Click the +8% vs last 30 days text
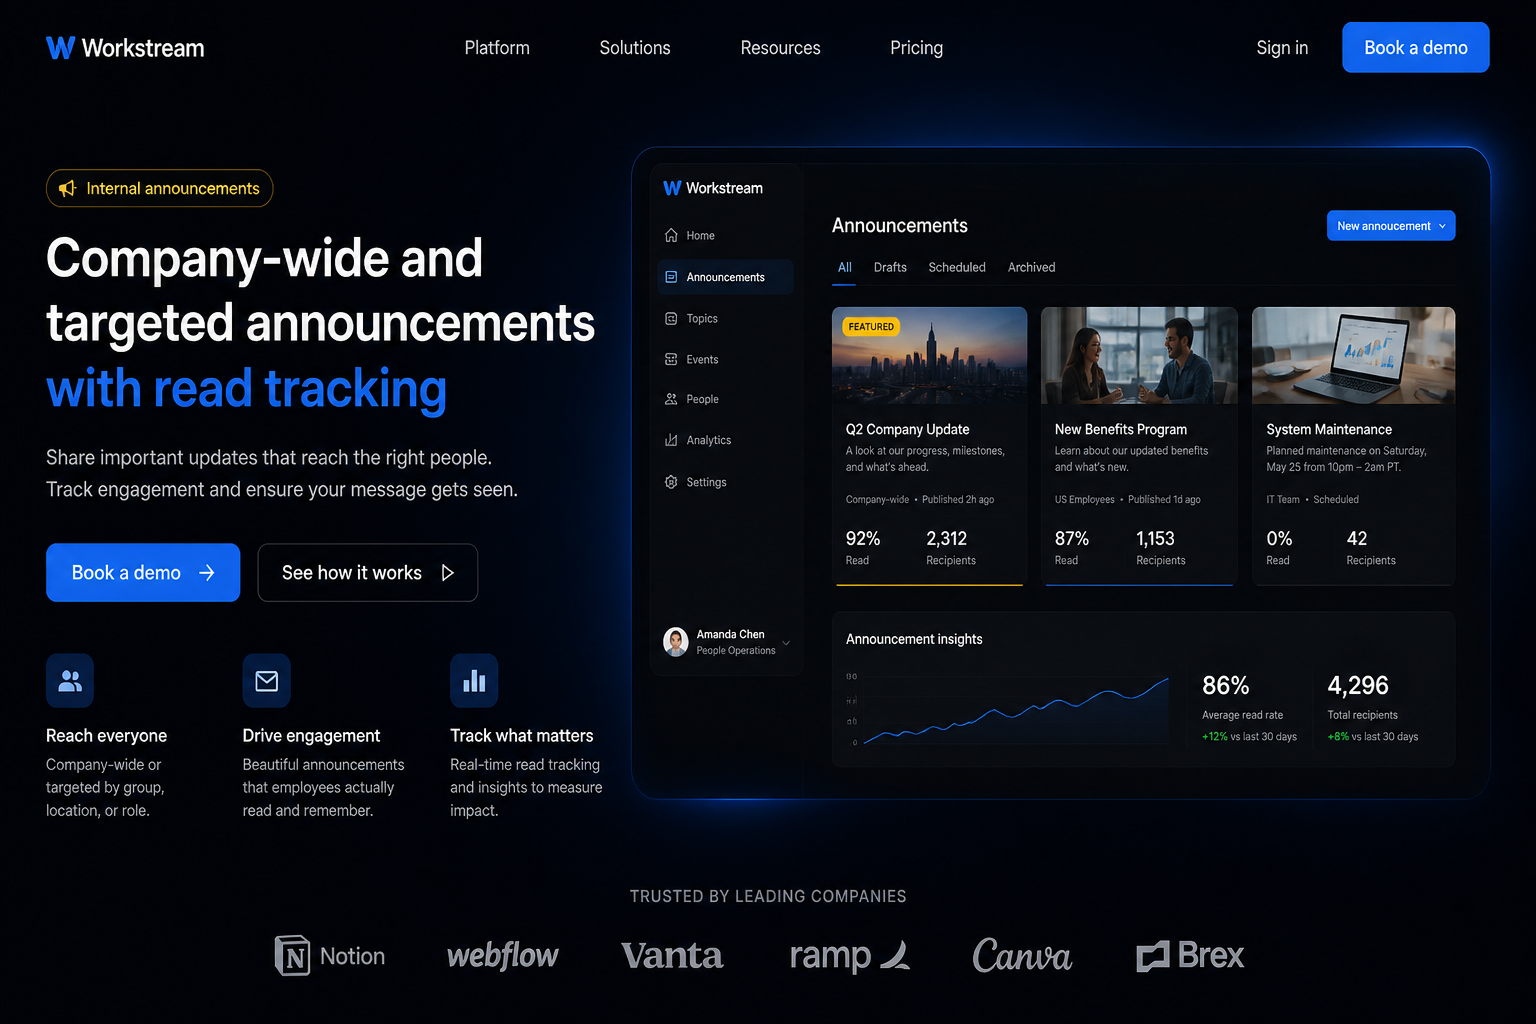 coord(1372,737)
